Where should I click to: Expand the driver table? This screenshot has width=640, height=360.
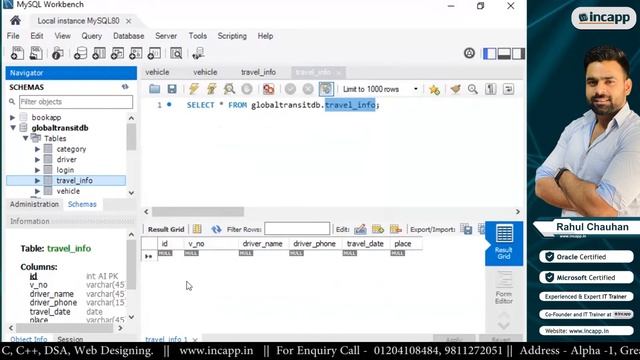pos(37,160)
